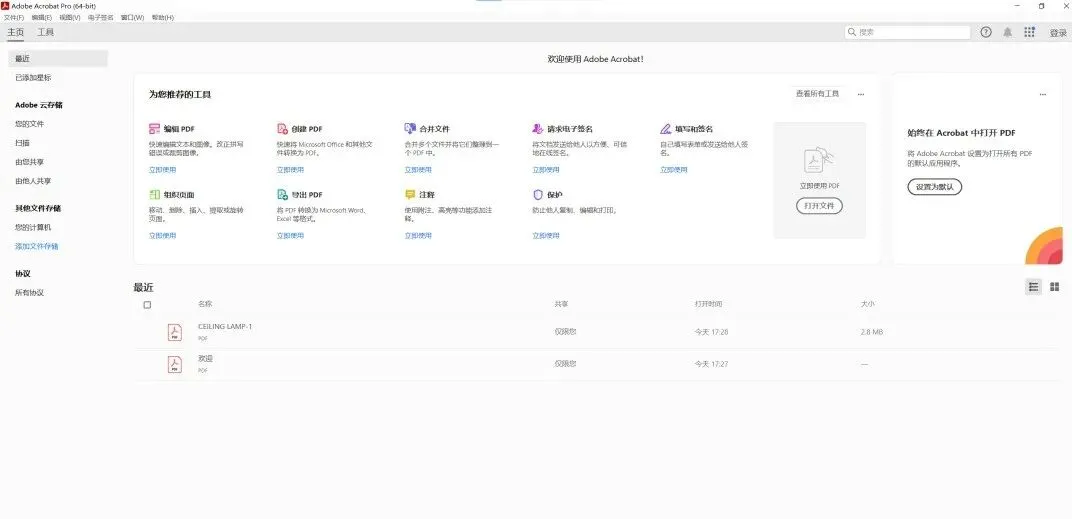Click in the 搜索 search field
This screenshot has width=1072, height=519.
tap(908, 32)
